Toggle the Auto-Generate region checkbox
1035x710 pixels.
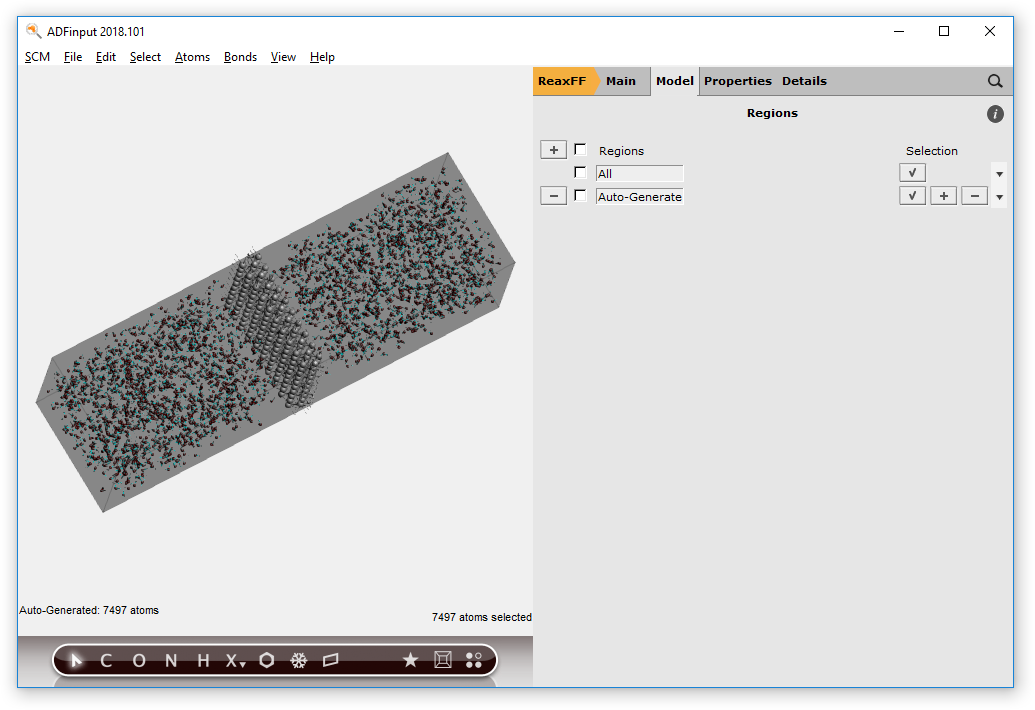pos(580,195)
